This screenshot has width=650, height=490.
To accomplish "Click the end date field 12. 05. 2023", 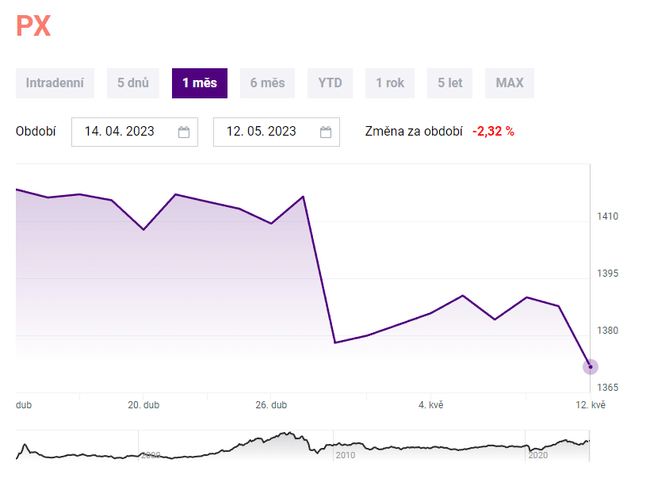I will (x=262, y=132).
